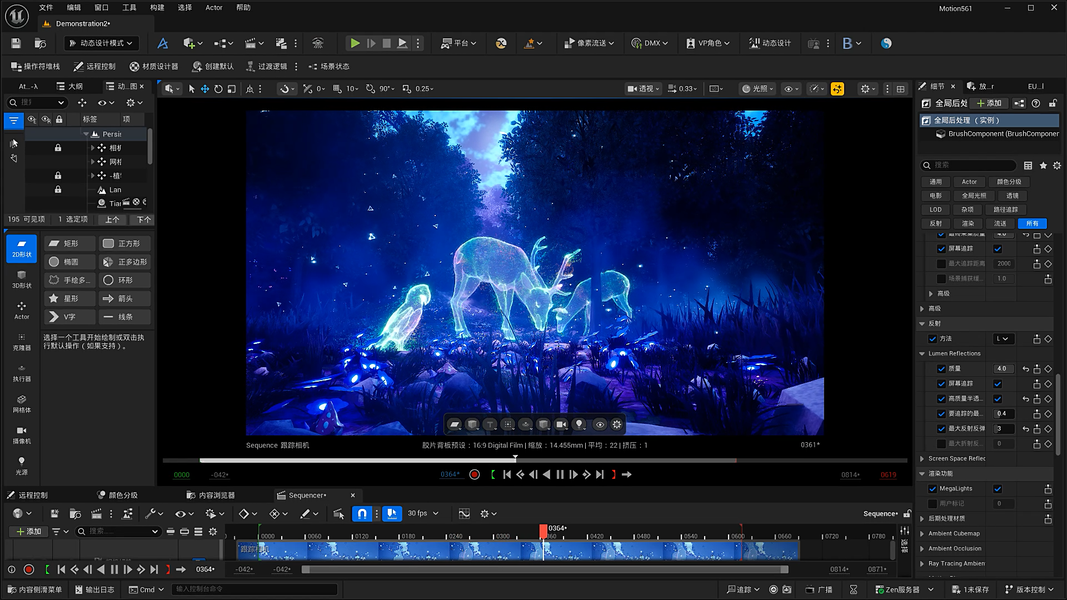This screenshot has height=600, width=1067.
Task: Click the favorites star in Details panel
Action: (1043, 165)
